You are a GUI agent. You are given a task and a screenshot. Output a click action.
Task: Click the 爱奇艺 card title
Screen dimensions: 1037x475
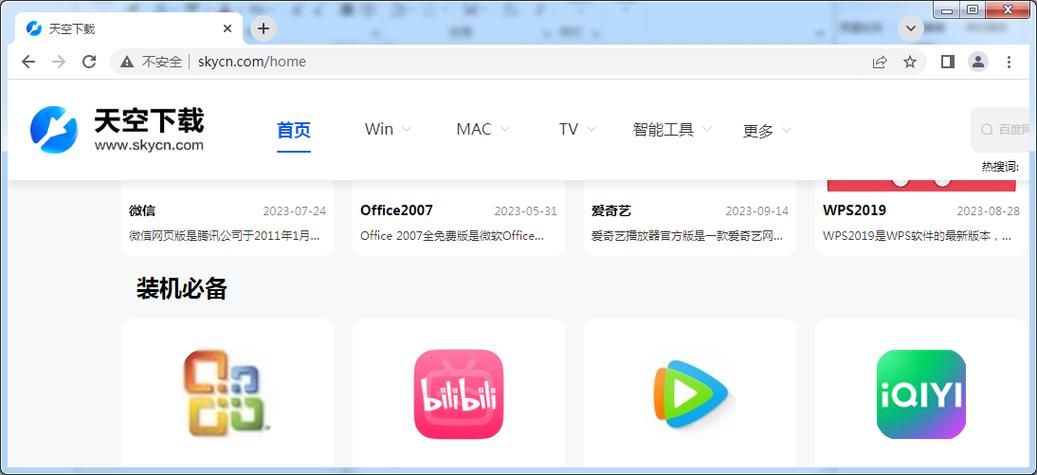[611, 211]
